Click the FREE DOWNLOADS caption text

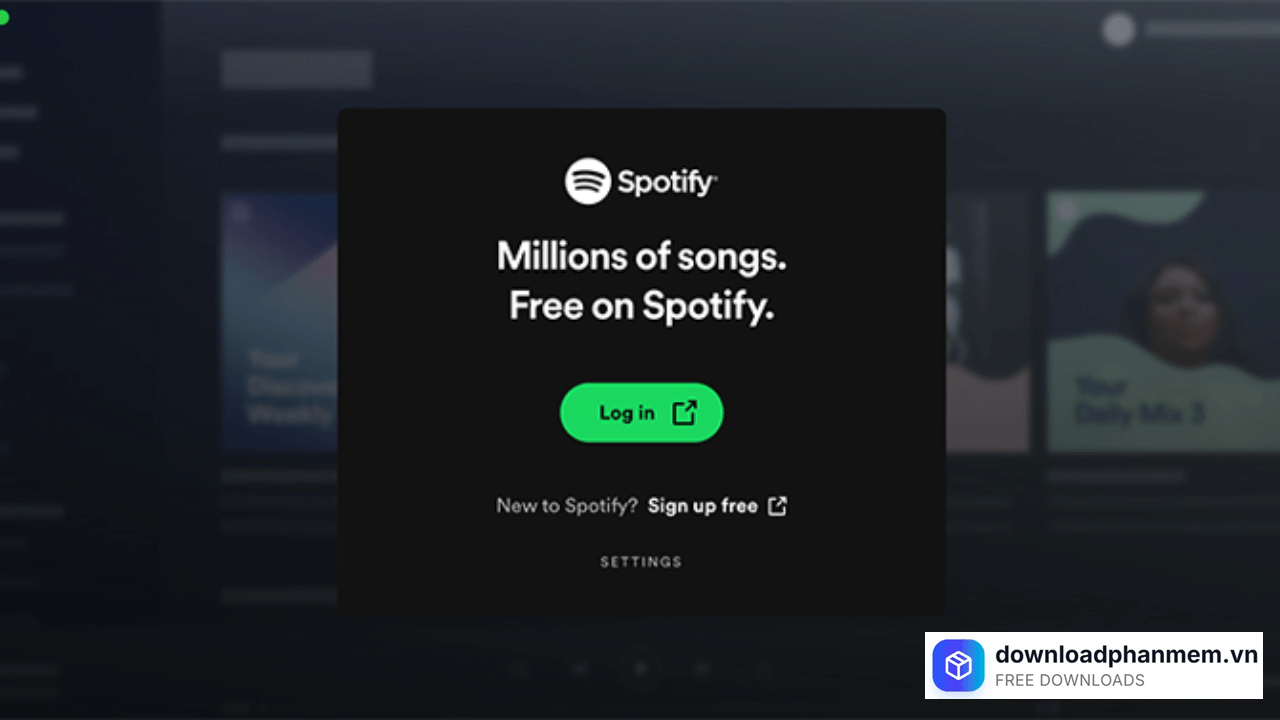point(1070,680)
